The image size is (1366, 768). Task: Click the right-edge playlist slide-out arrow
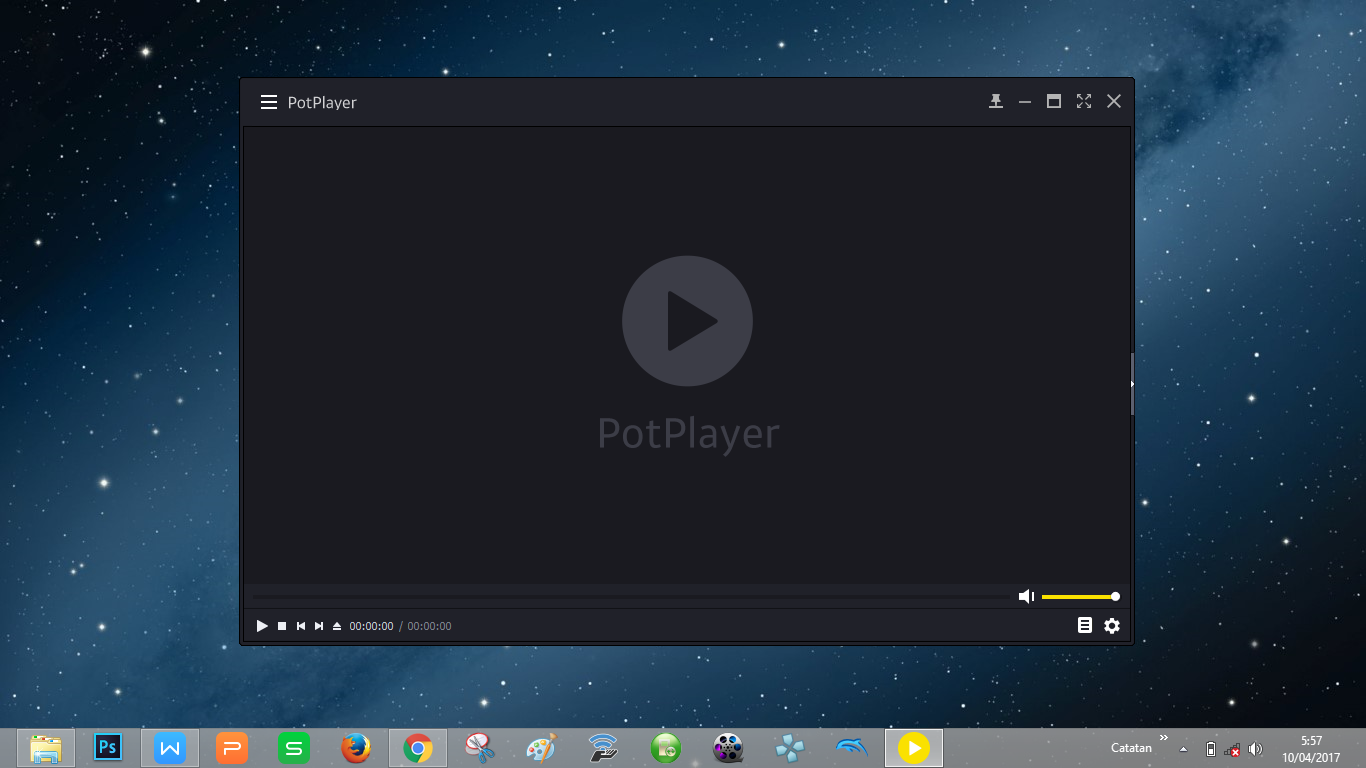1131,384
